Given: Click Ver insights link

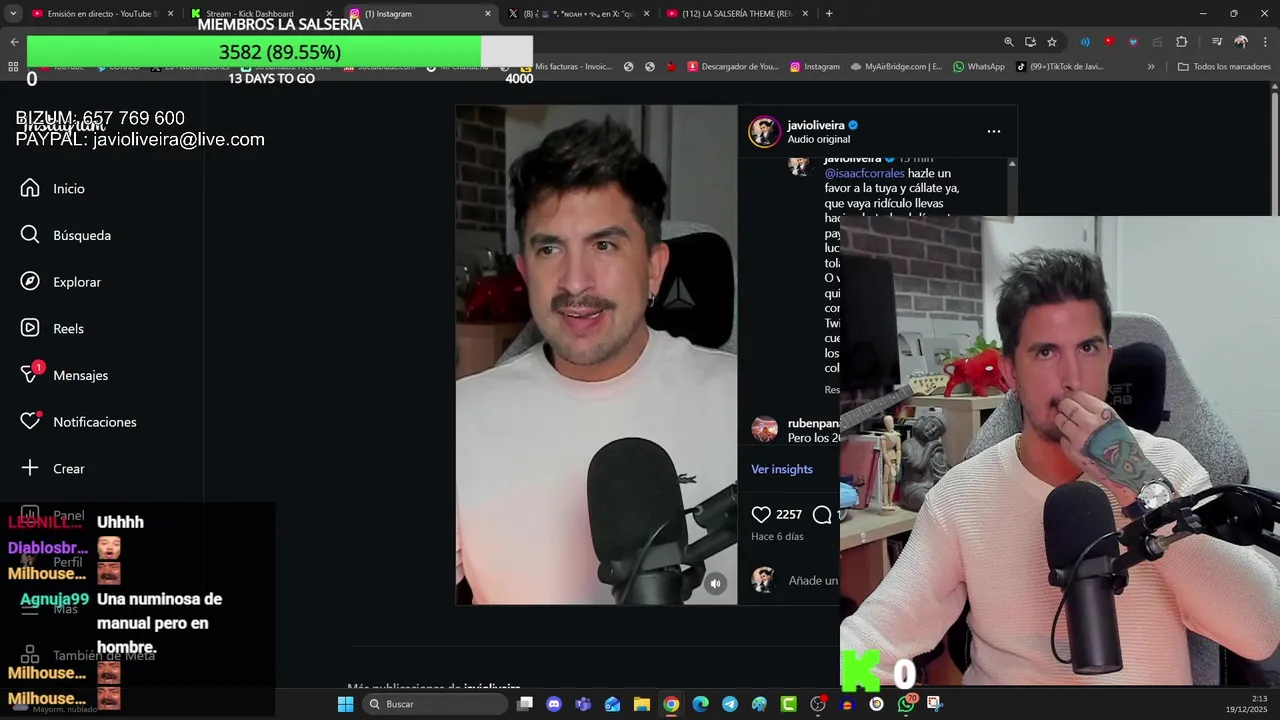Looking at the screenshot, I should point(782,469).
